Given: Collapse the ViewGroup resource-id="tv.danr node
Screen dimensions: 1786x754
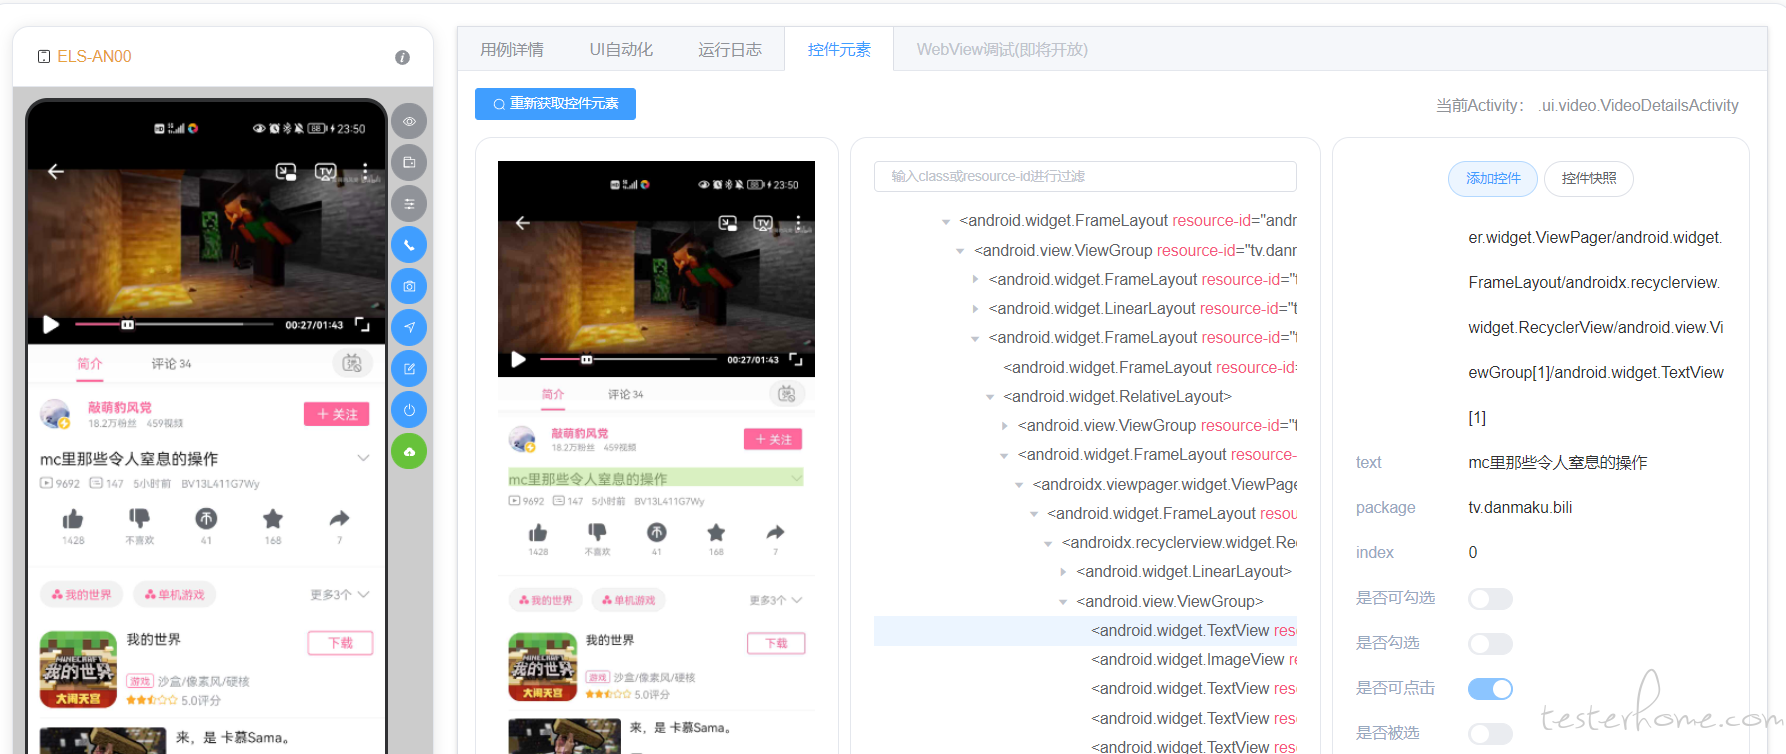Looking at the screenshot, I should [x=960, y=251].
